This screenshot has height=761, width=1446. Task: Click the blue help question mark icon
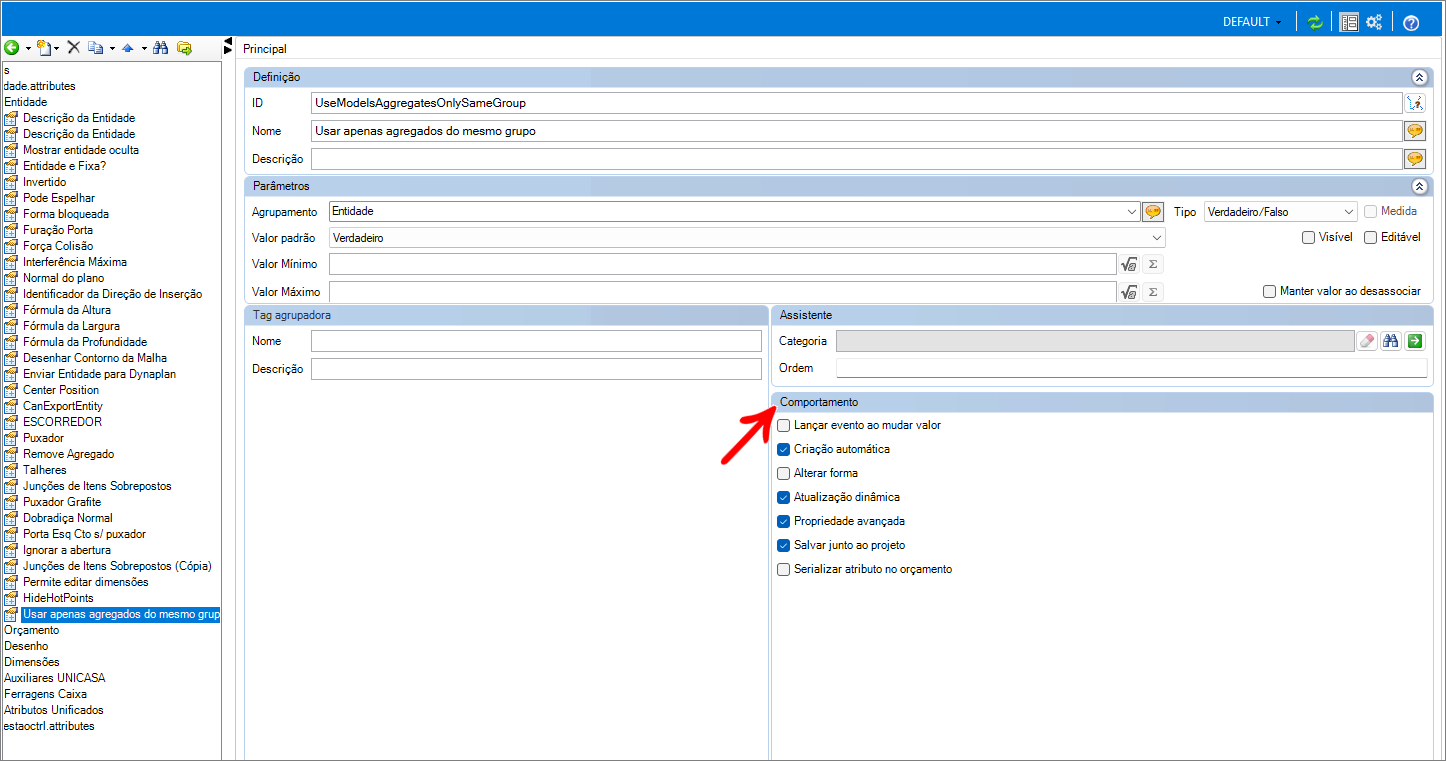pyautogui.click(x=1411, y=23)
